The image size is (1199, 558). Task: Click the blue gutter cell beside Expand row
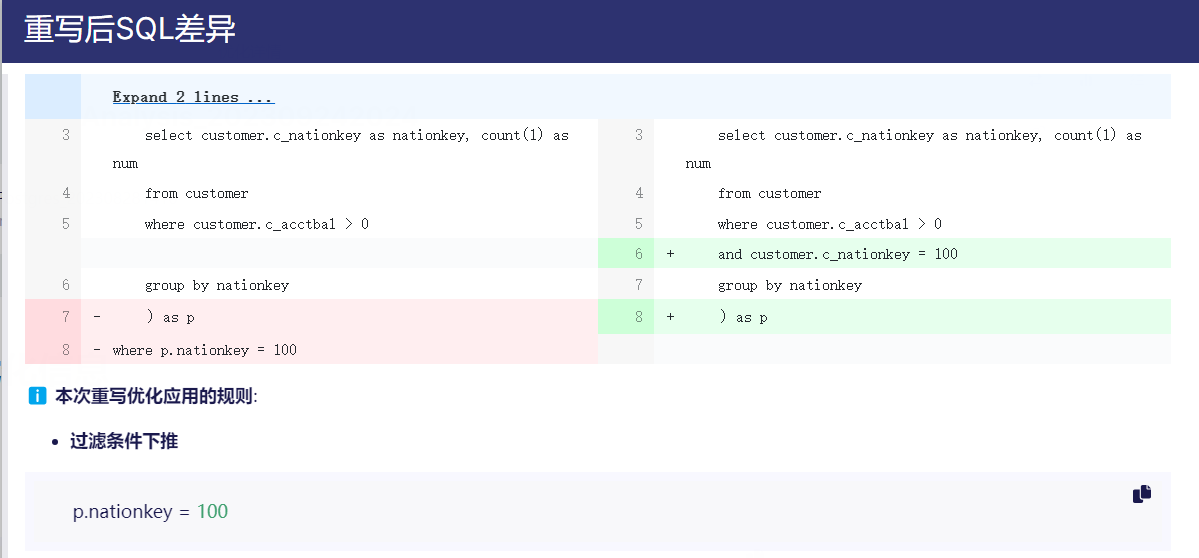point(52,97)
